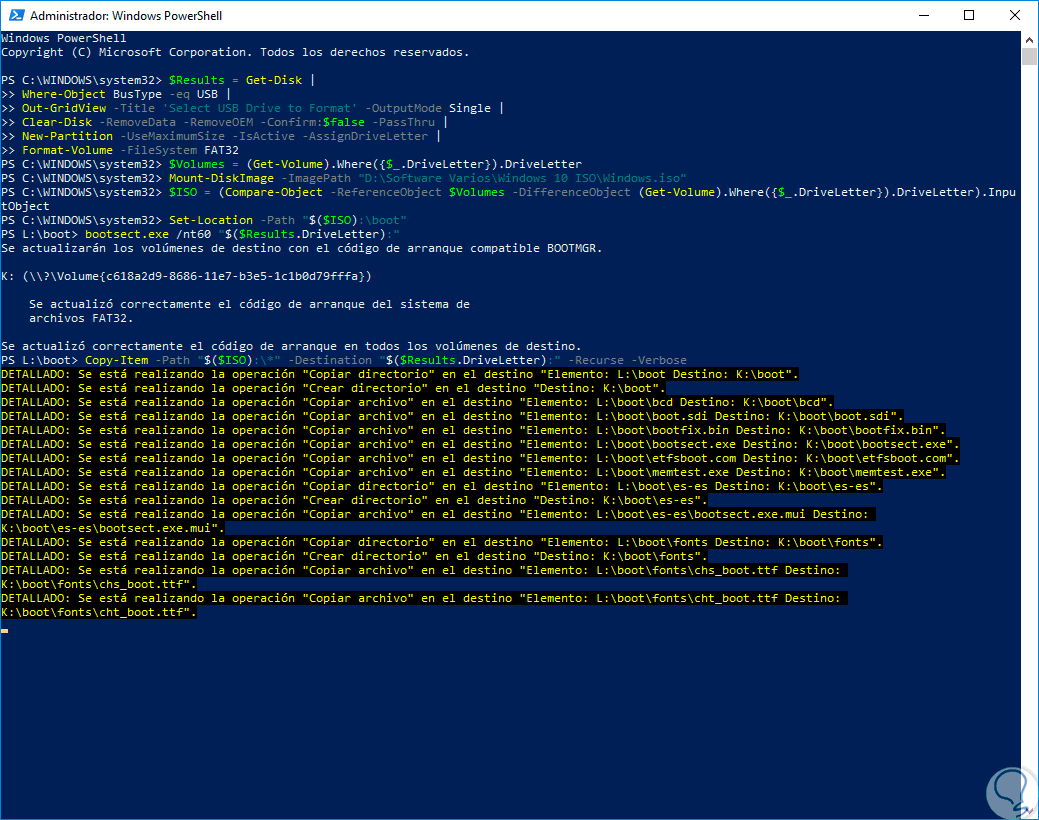Screen dimensions: 1039x820
Task: Minimize the PowerShell window
Action: pos(924,15)
